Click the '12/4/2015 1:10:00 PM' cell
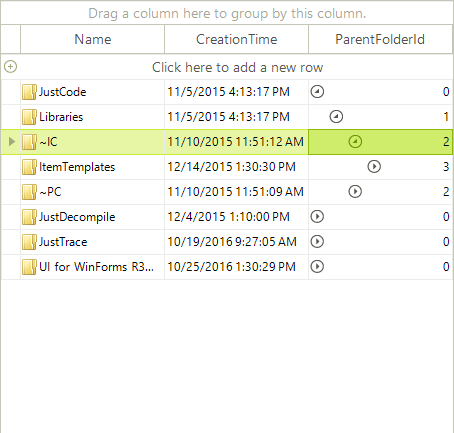454x433 pixels. pos(236,217)
